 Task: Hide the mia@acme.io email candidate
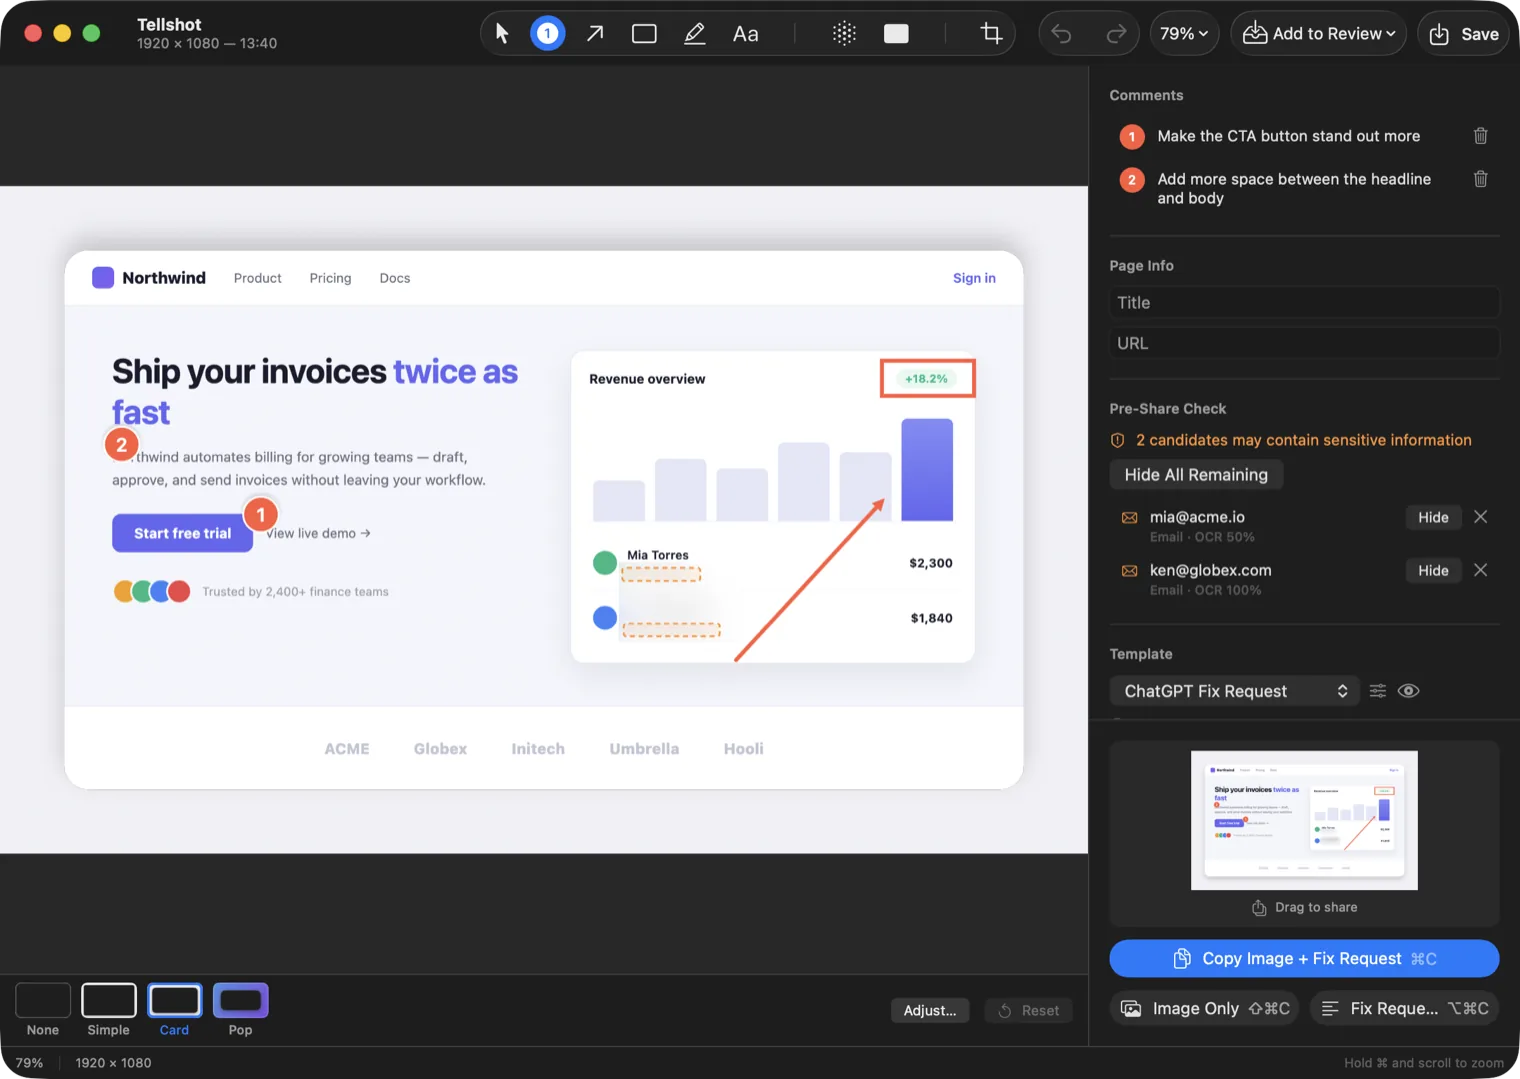tap(1433, 517)
